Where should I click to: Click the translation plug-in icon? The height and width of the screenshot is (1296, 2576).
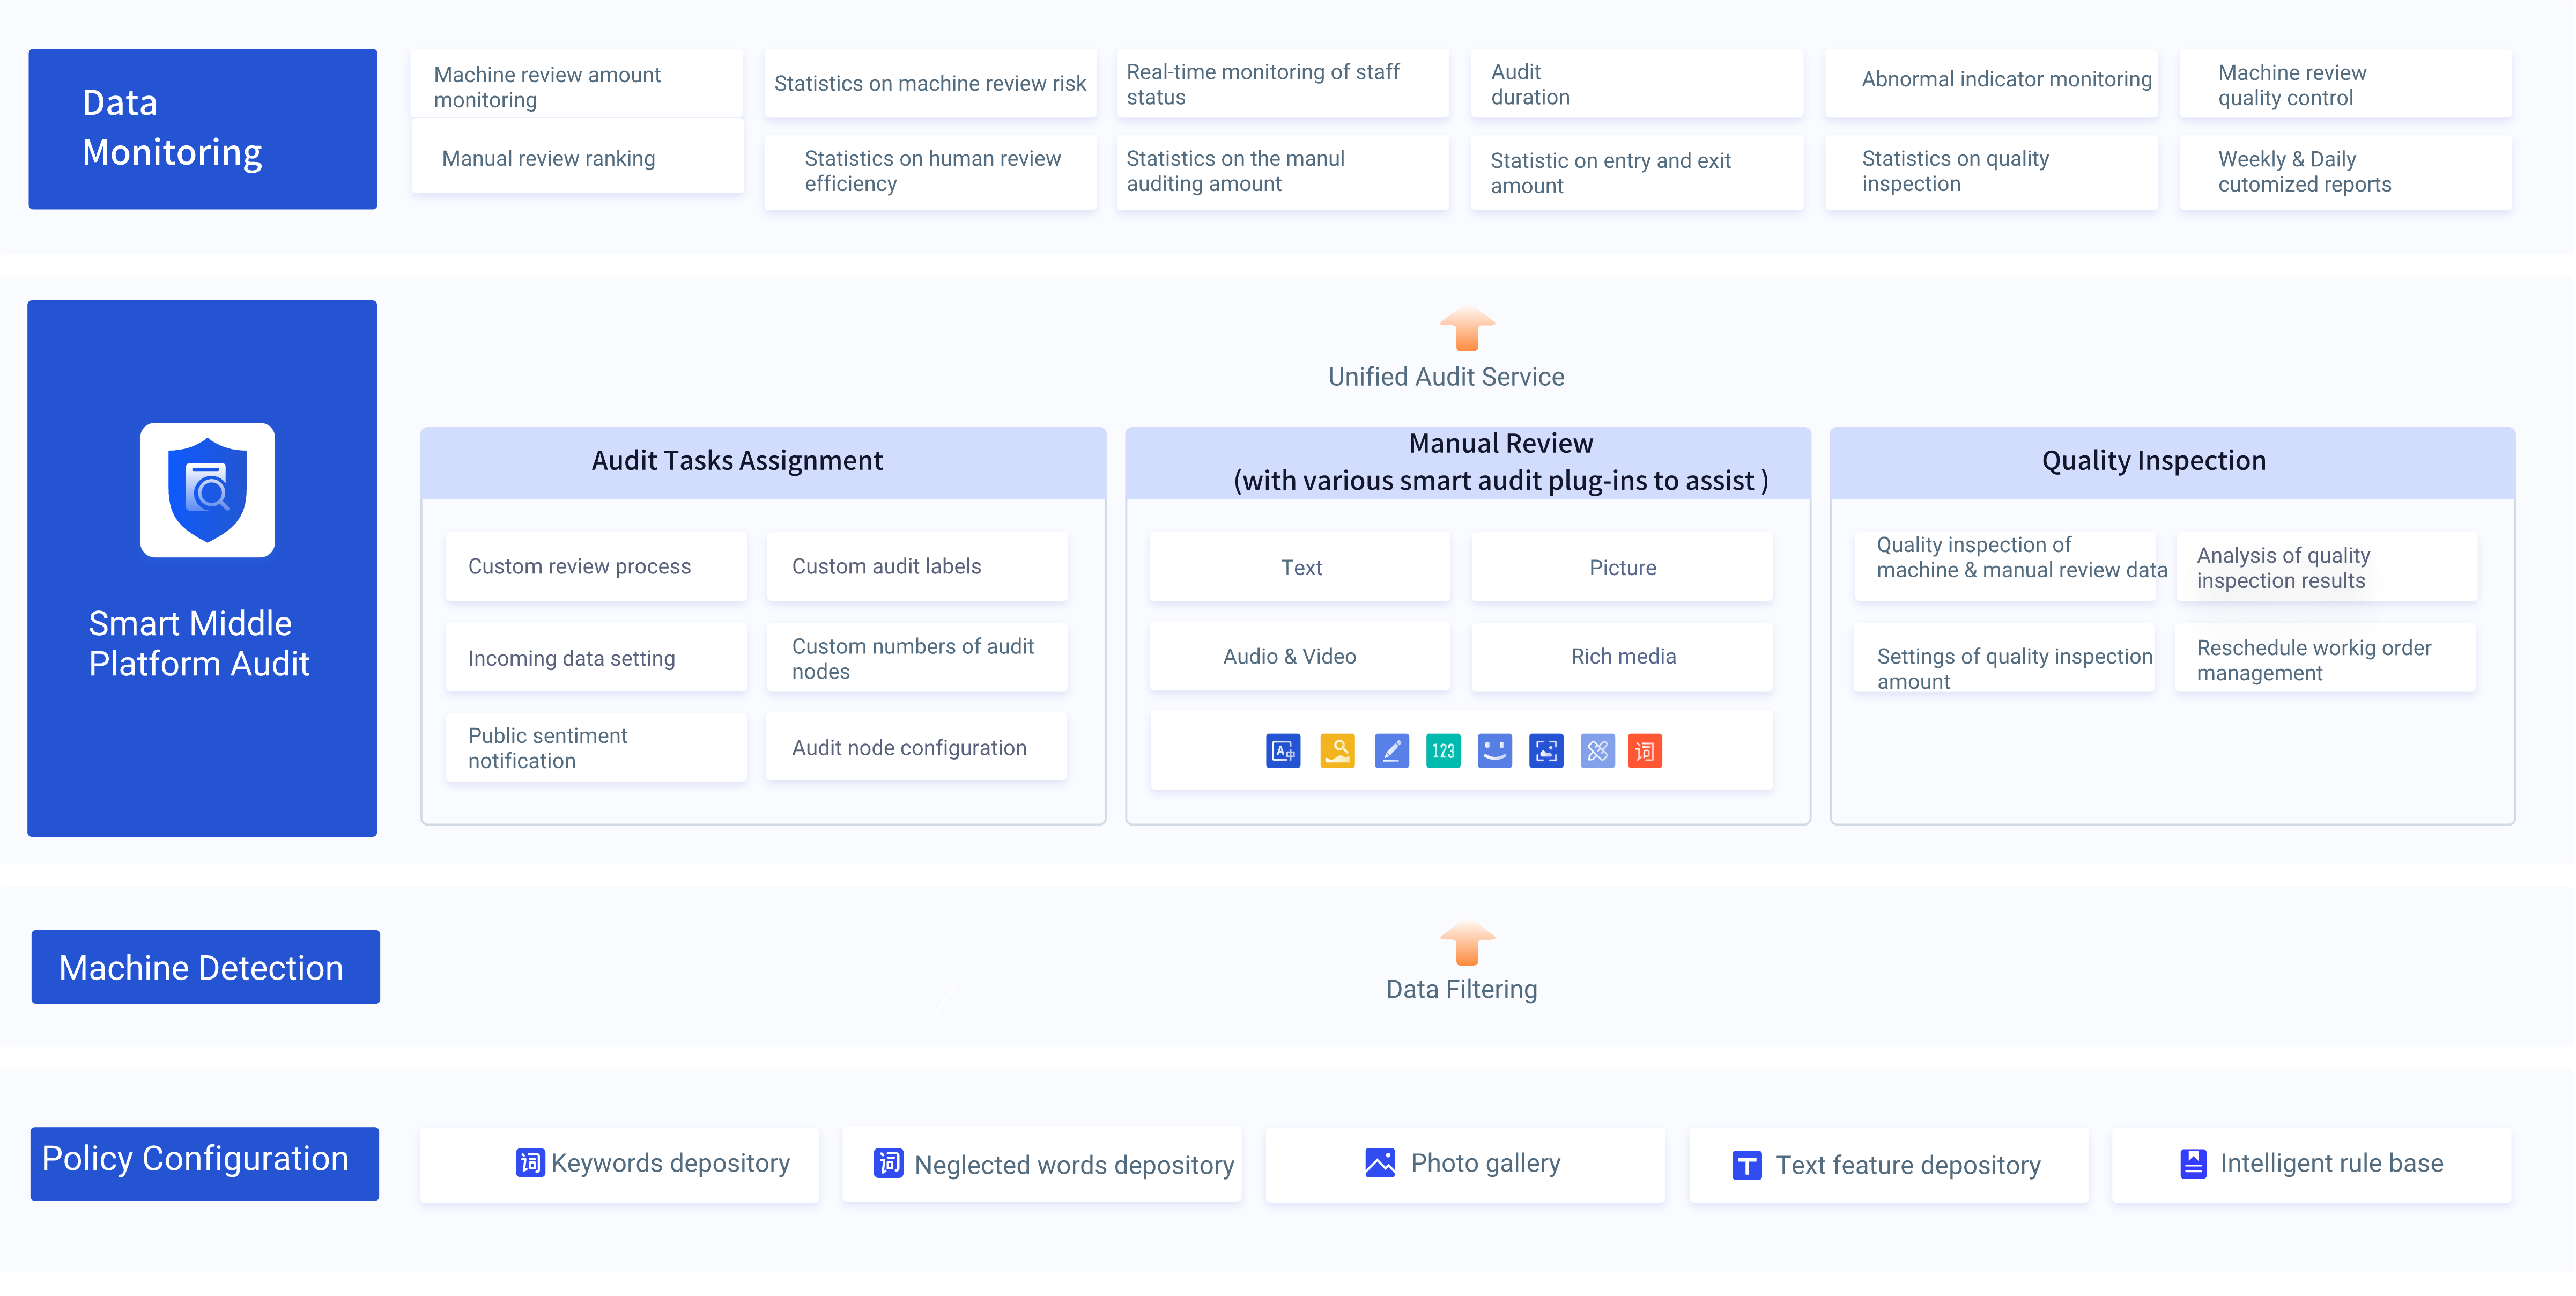click(x=1283, y=751)
